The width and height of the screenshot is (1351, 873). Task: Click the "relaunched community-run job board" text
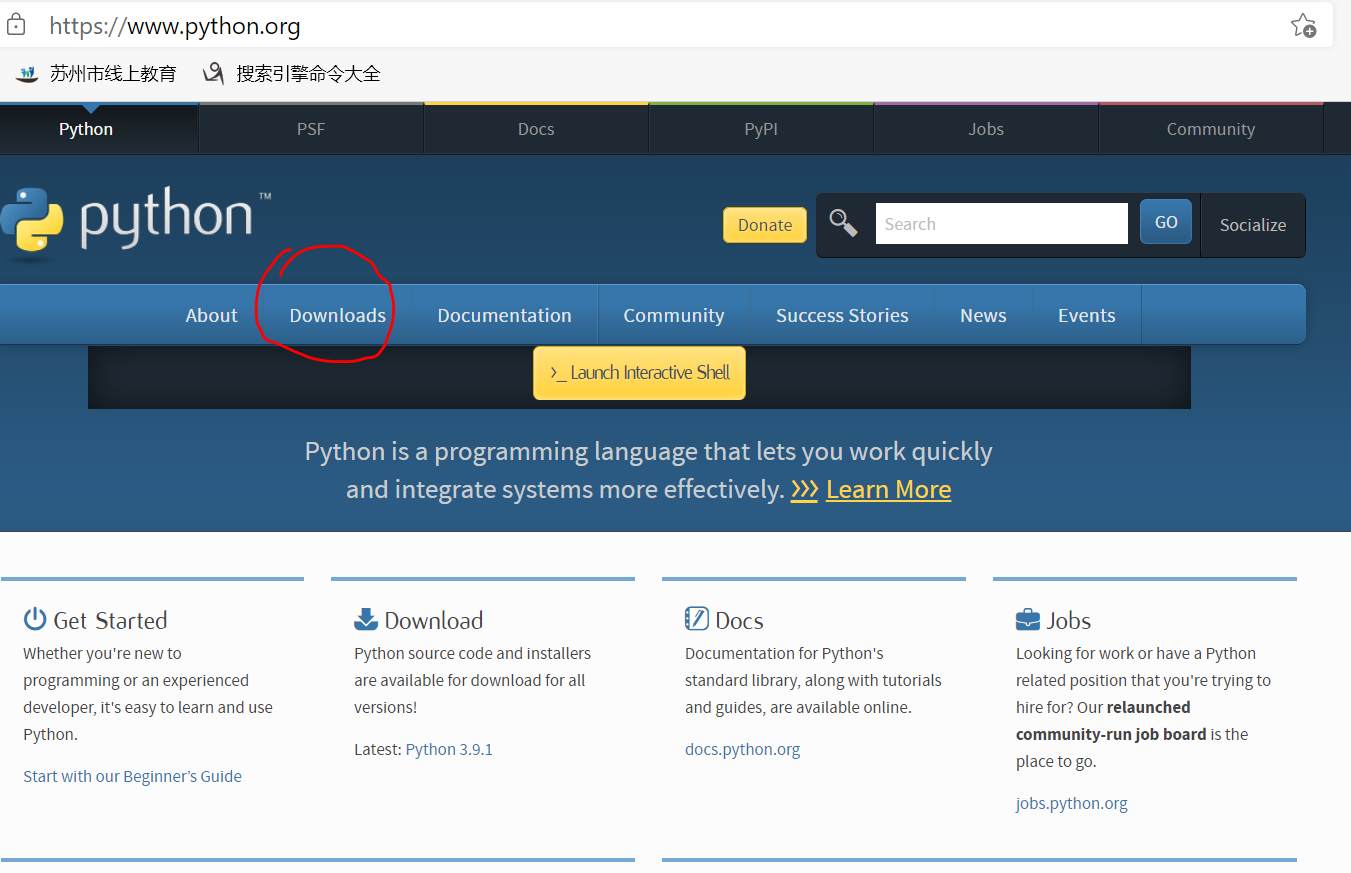(x=1110, y=720)
